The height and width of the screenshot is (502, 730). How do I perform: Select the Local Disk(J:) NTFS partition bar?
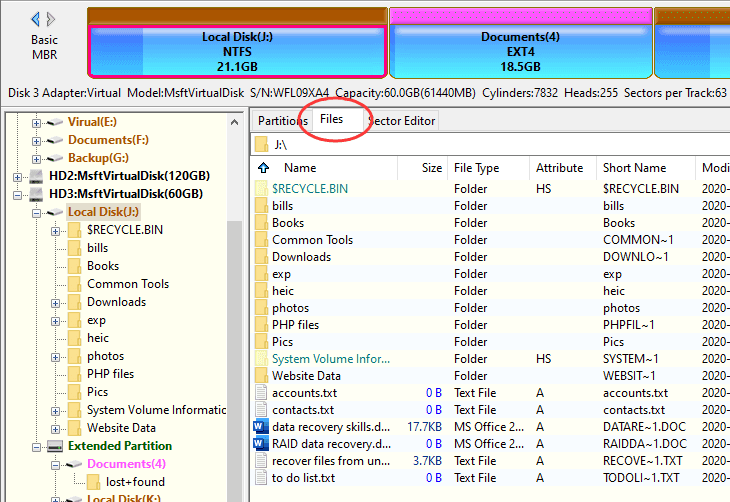point(237,51)
